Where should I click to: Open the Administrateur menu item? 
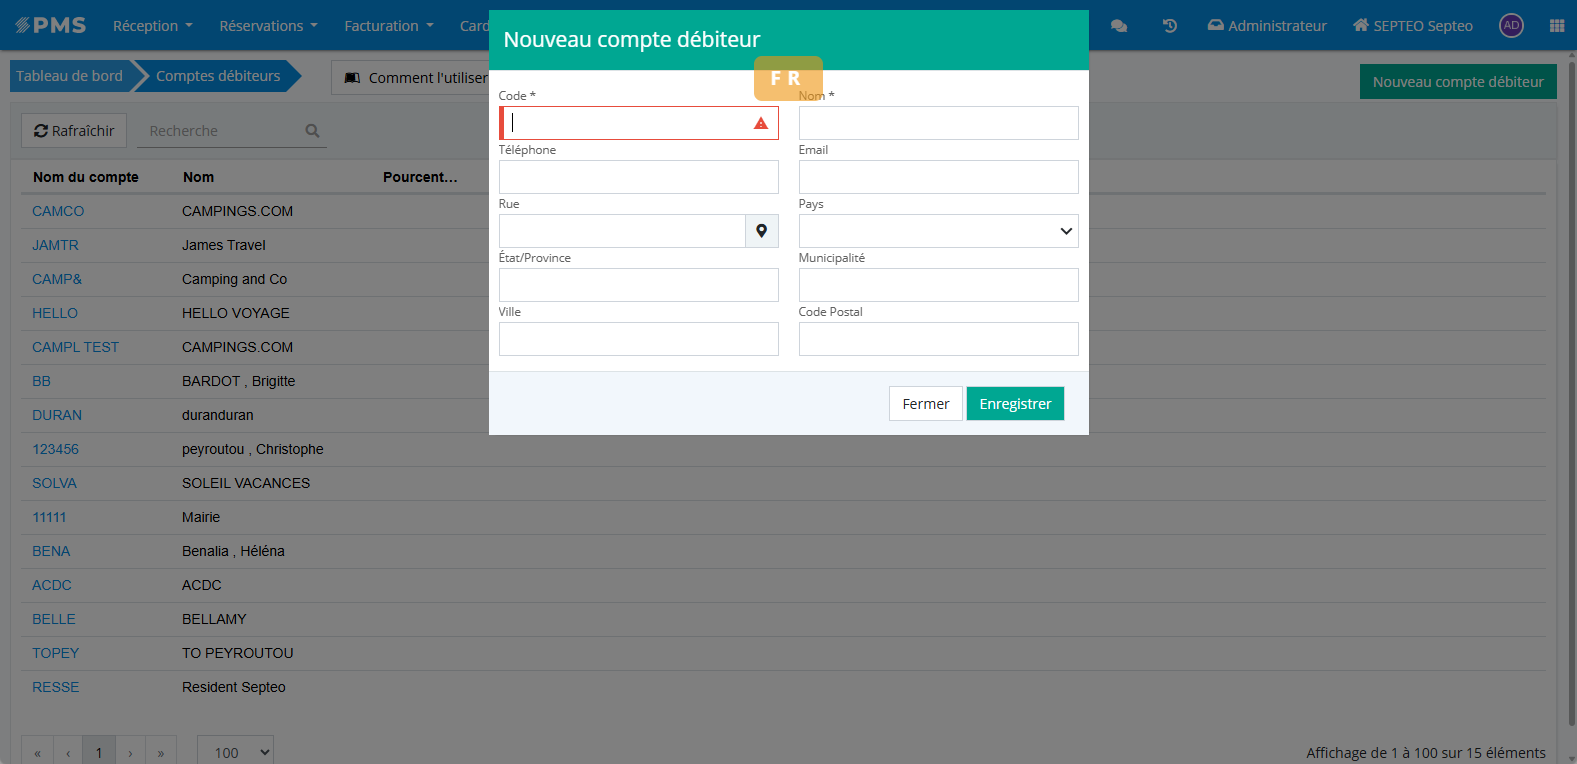[1267, 26]
